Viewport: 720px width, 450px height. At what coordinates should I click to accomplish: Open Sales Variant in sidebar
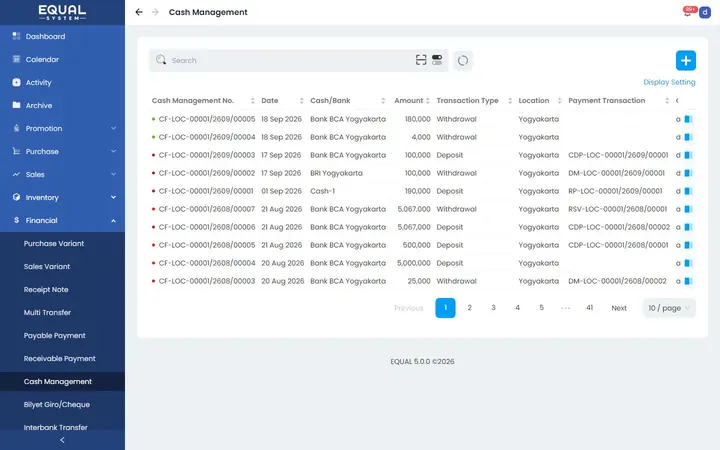pyautogui.click(x=47, y=266)
